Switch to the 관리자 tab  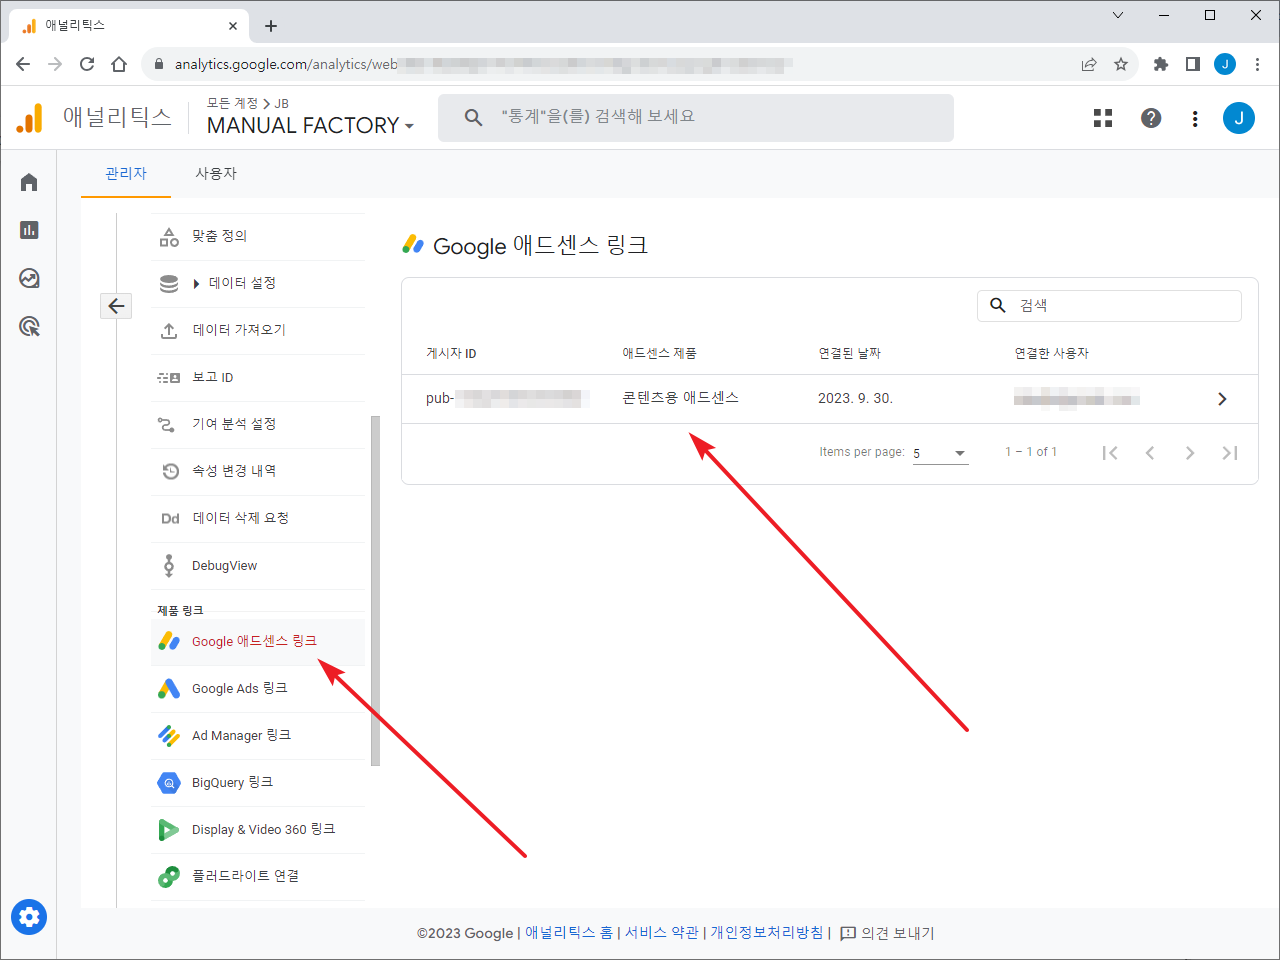pos(126,173)
